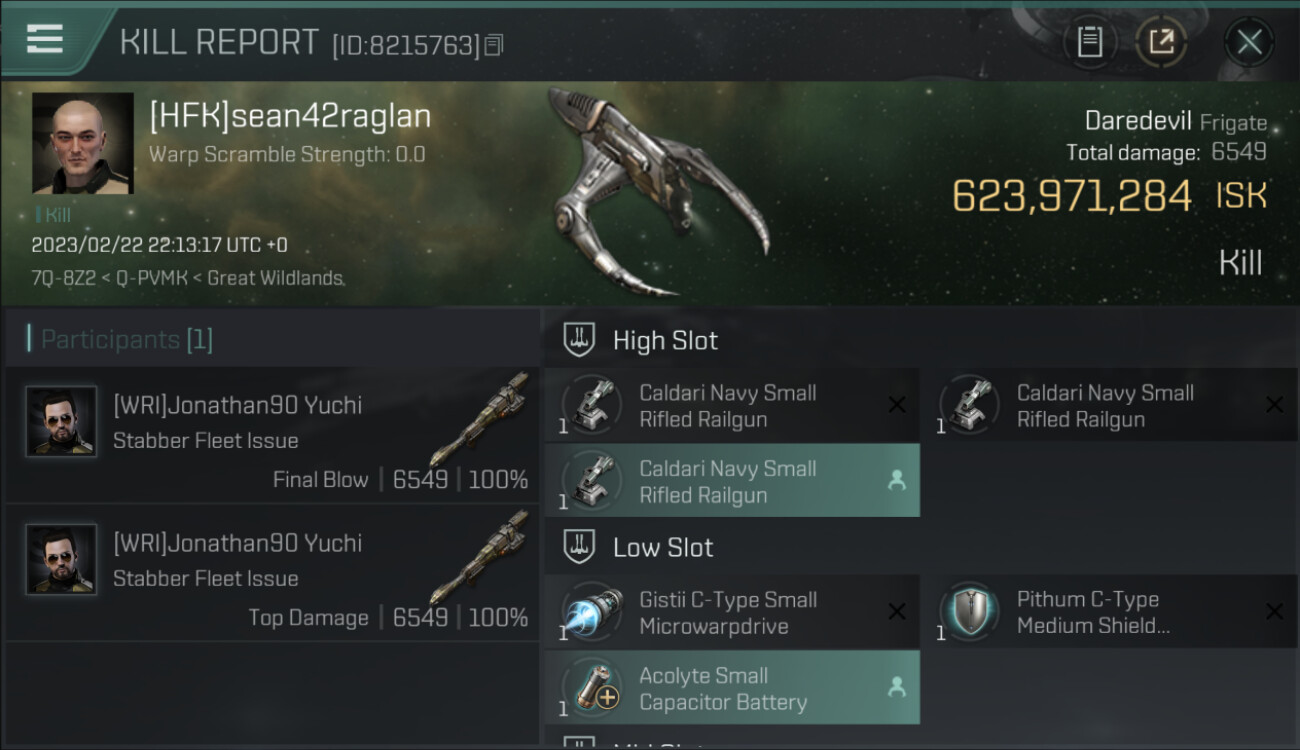Close the kill report window
The height and width of the screenshot is (750, 1300).
point(1249,42)
